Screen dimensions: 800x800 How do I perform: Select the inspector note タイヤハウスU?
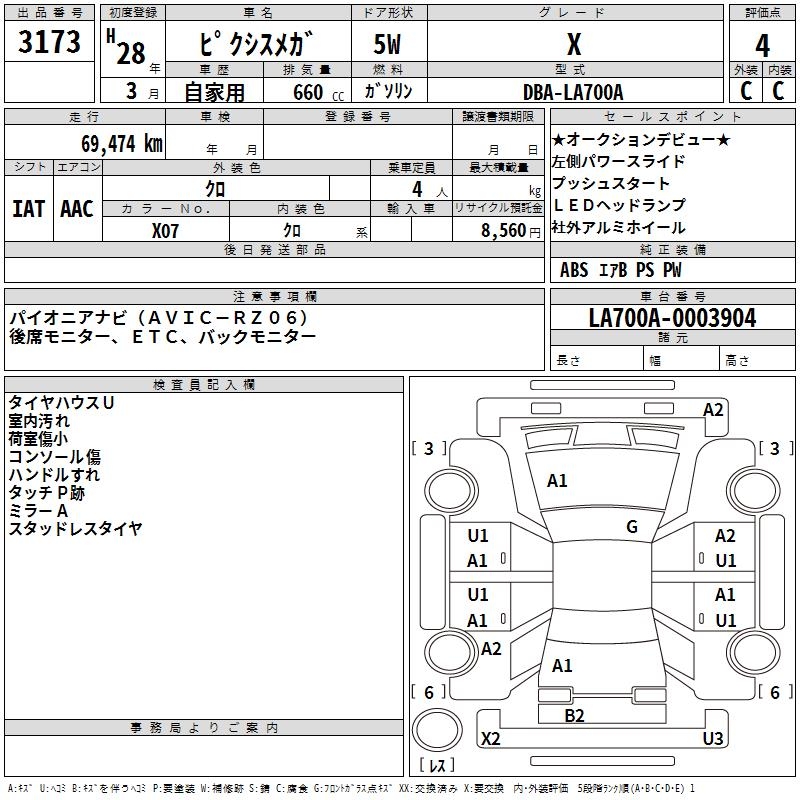[61, 403]
